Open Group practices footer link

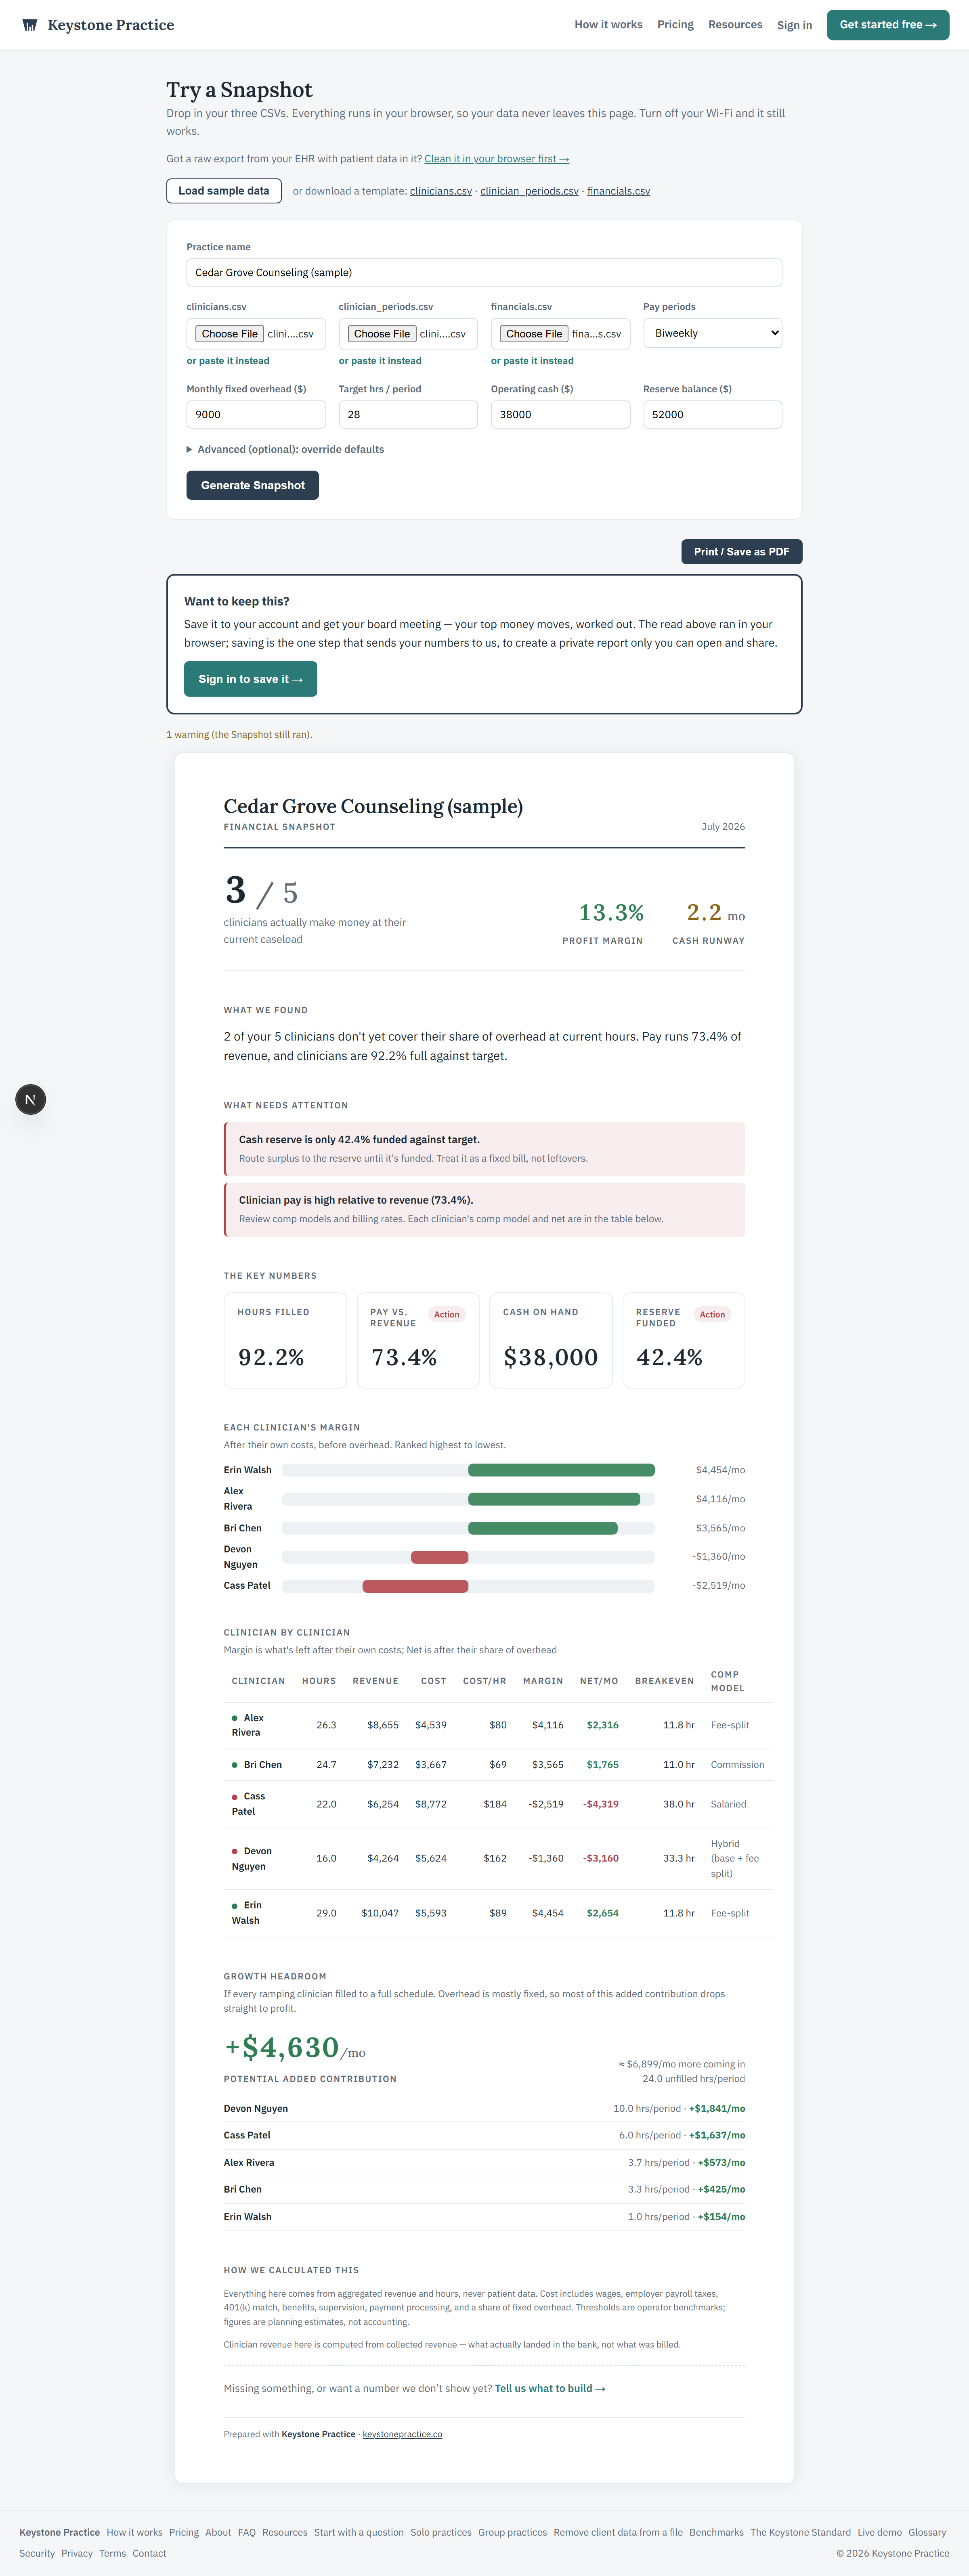512,2532
